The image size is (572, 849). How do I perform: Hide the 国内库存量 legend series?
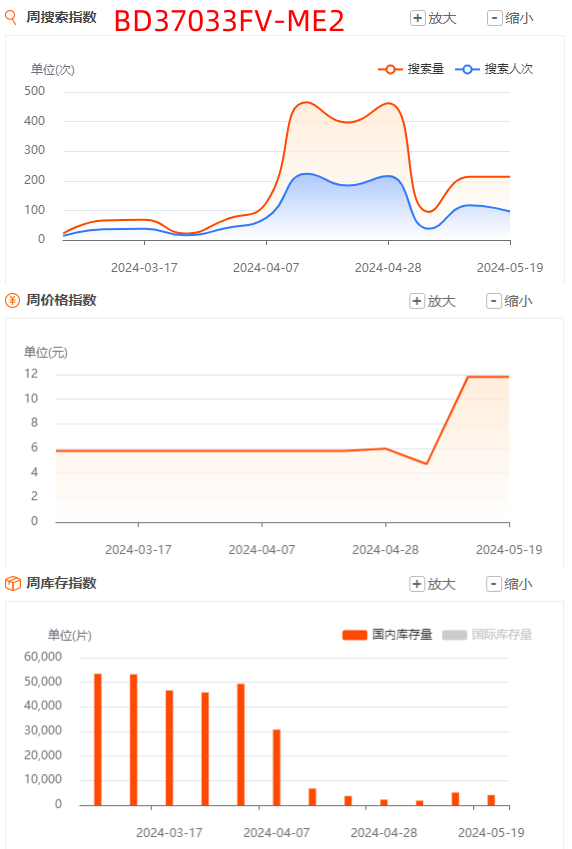pos(387,635)
